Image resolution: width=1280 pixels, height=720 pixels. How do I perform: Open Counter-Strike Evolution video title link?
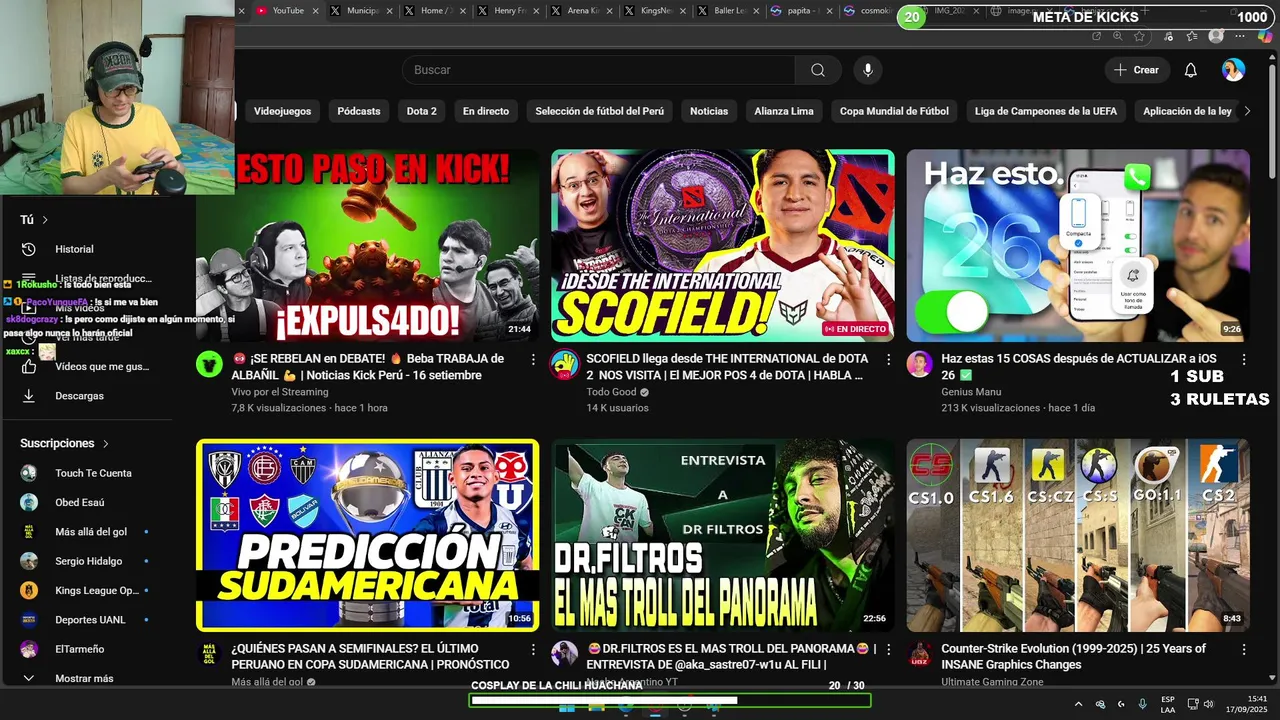pos(1073,656)
